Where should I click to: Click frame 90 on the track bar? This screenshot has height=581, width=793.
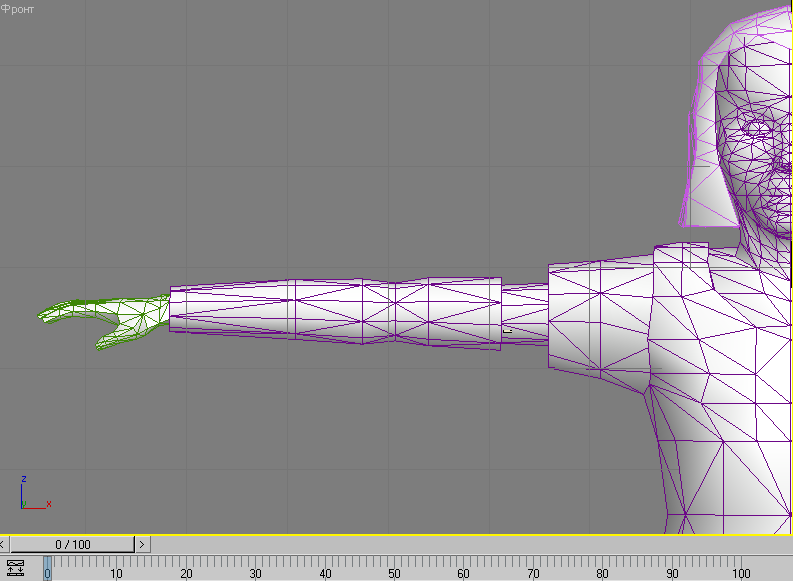672,573
